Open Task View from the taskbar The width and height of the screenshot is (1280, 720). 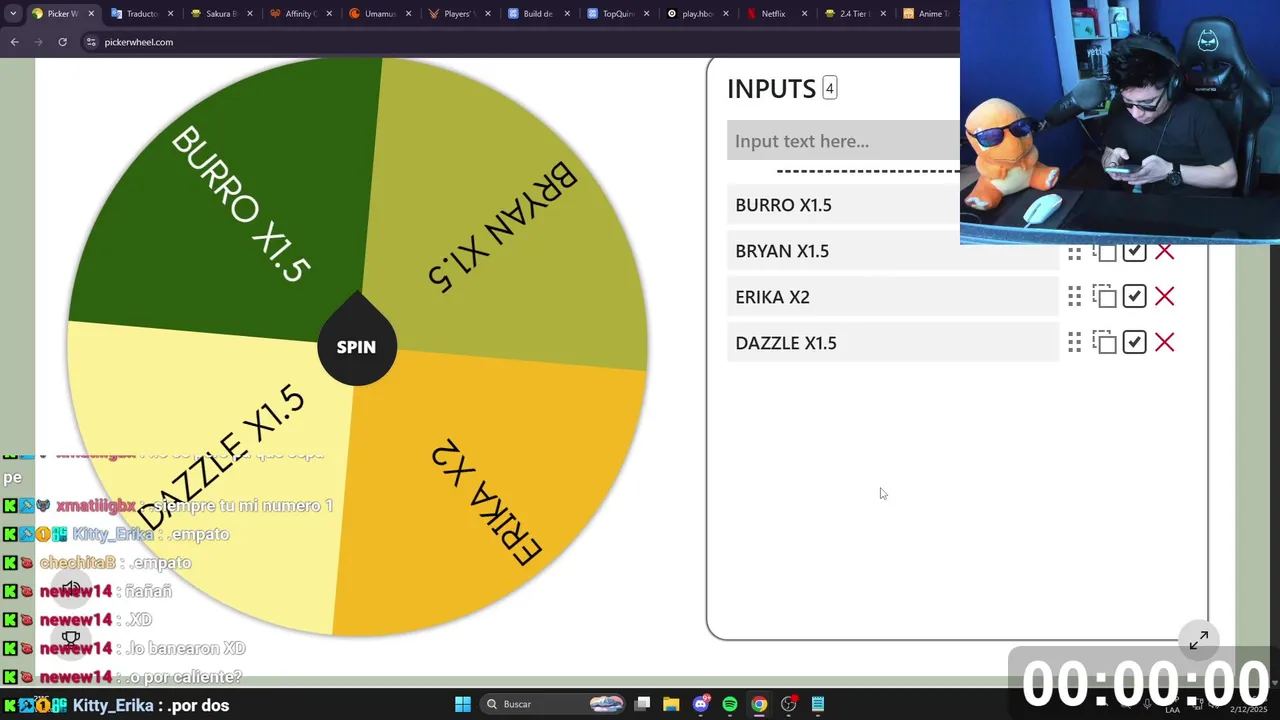click(643, 704)
